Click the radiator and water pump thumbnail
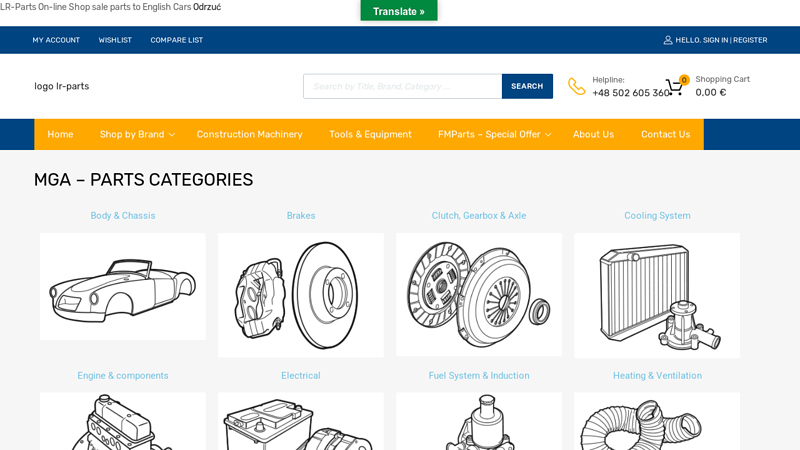This screenshot has width=800, height=450. pyautogui.click(x=657, y=295)
